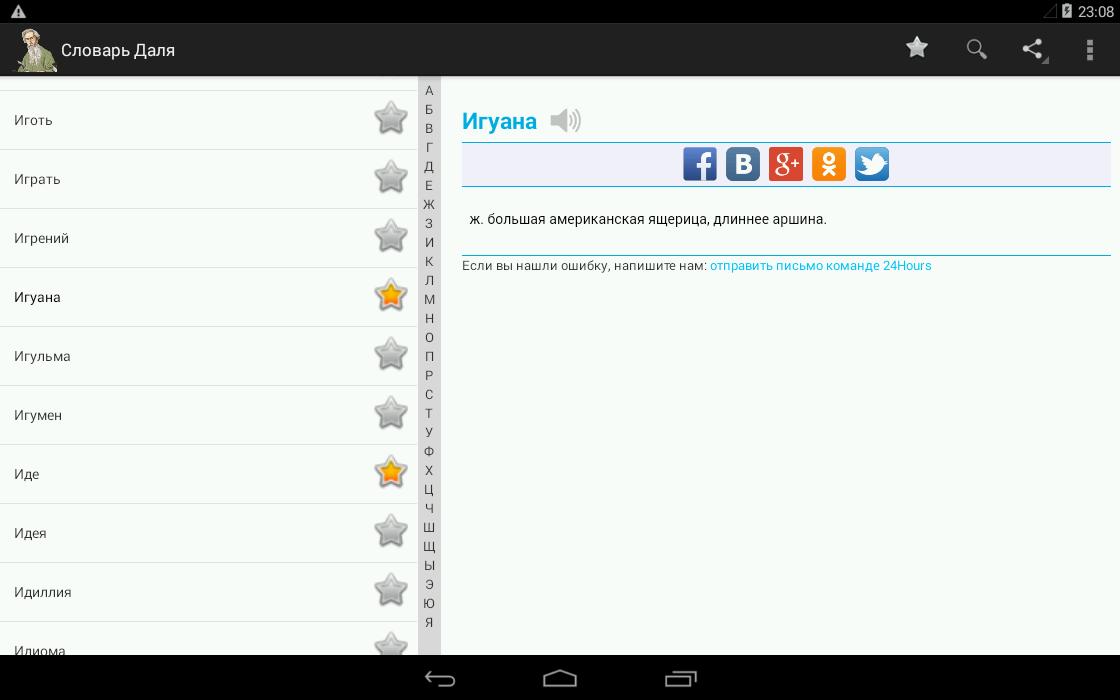Jump to letter Ж in index
Viewport: 1120px width, 700px height.
pos(429,204)
